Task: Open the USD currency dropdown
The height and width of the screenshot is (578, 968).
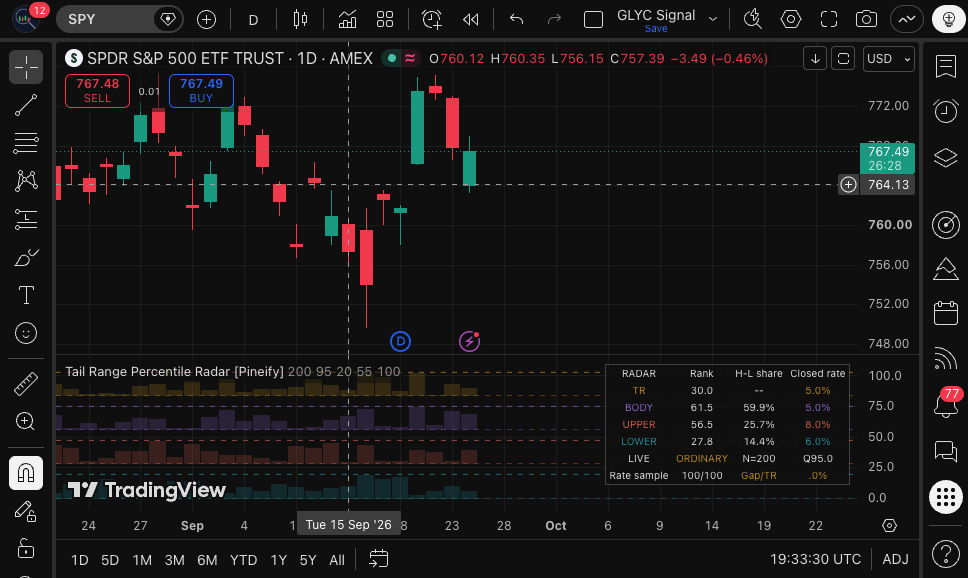Action: click(888, 59)
